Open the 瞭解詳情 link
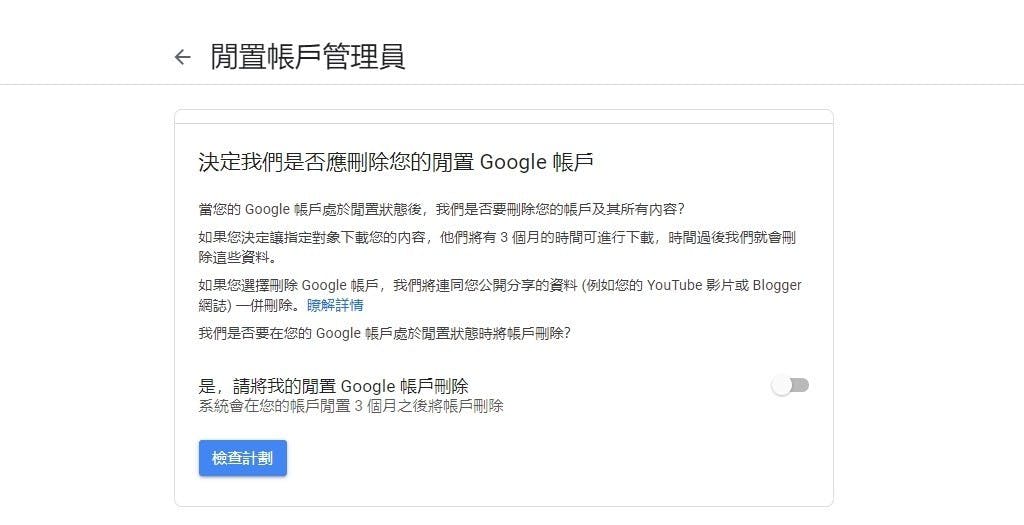The width and height of the screenshot is (1024, 525). coord(335,305)
